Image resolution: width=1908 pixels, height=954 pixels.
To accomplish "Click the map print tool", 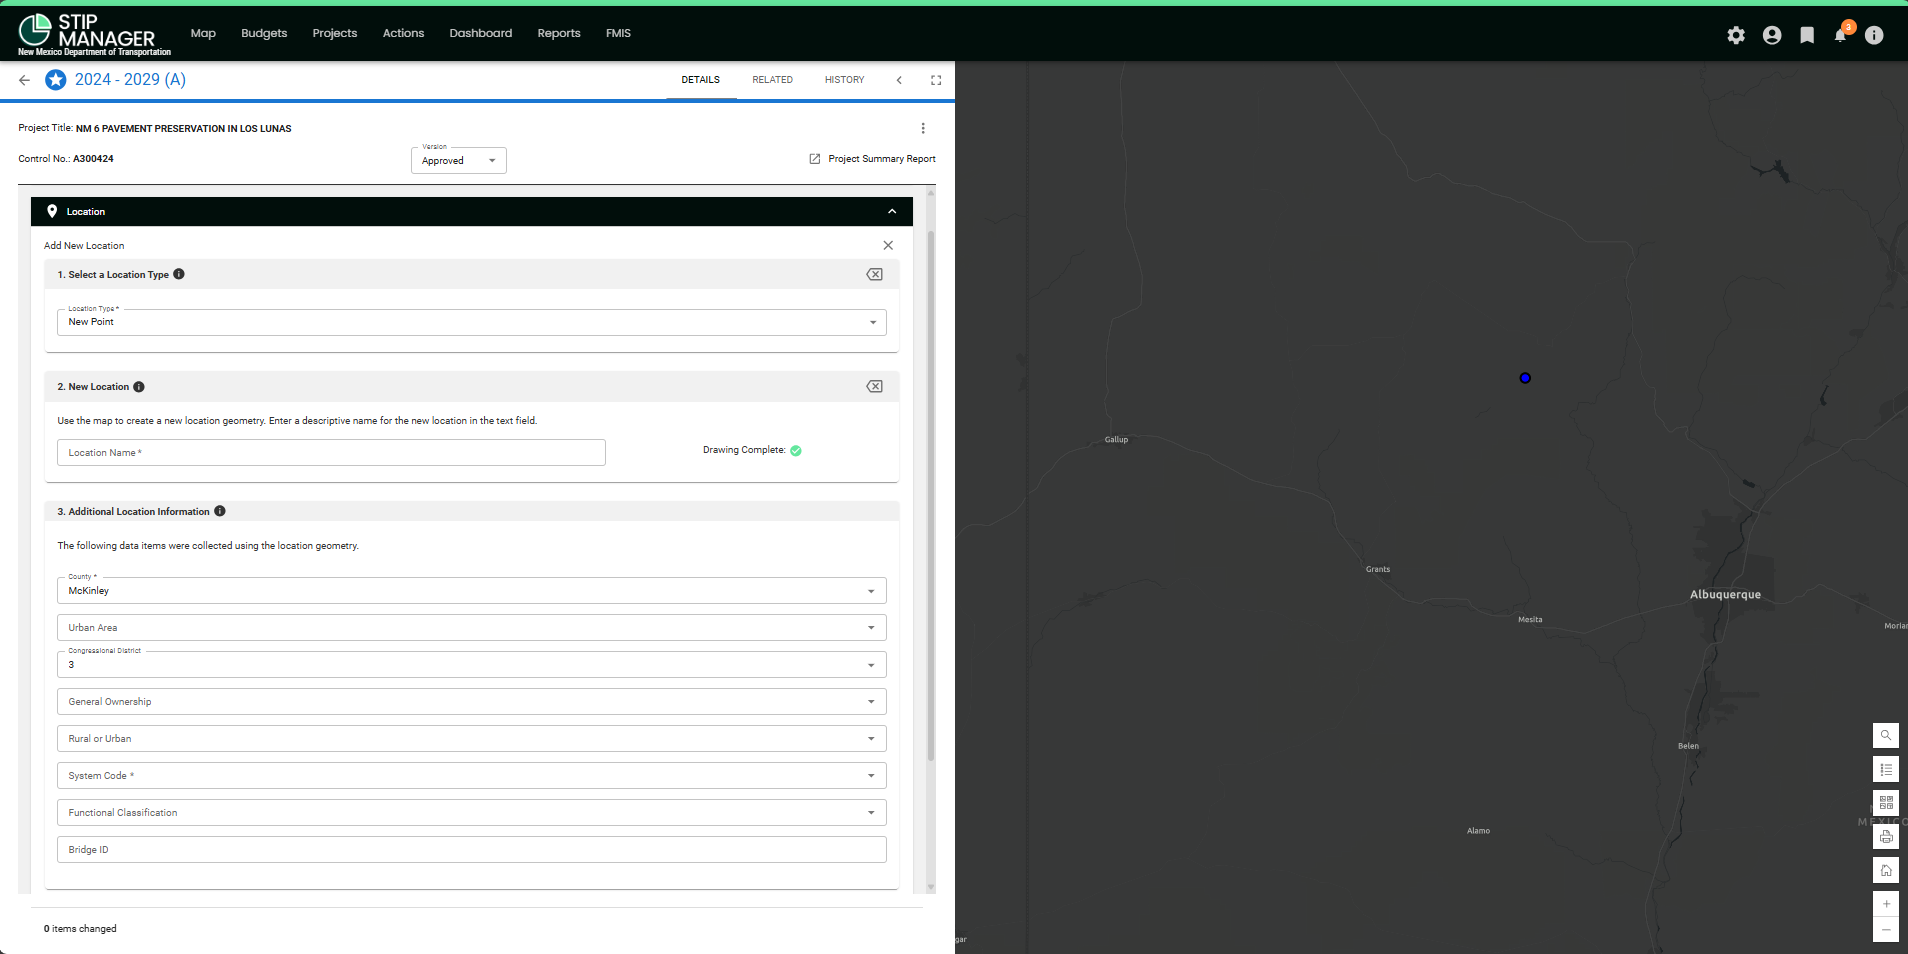I will (1886, 837).
